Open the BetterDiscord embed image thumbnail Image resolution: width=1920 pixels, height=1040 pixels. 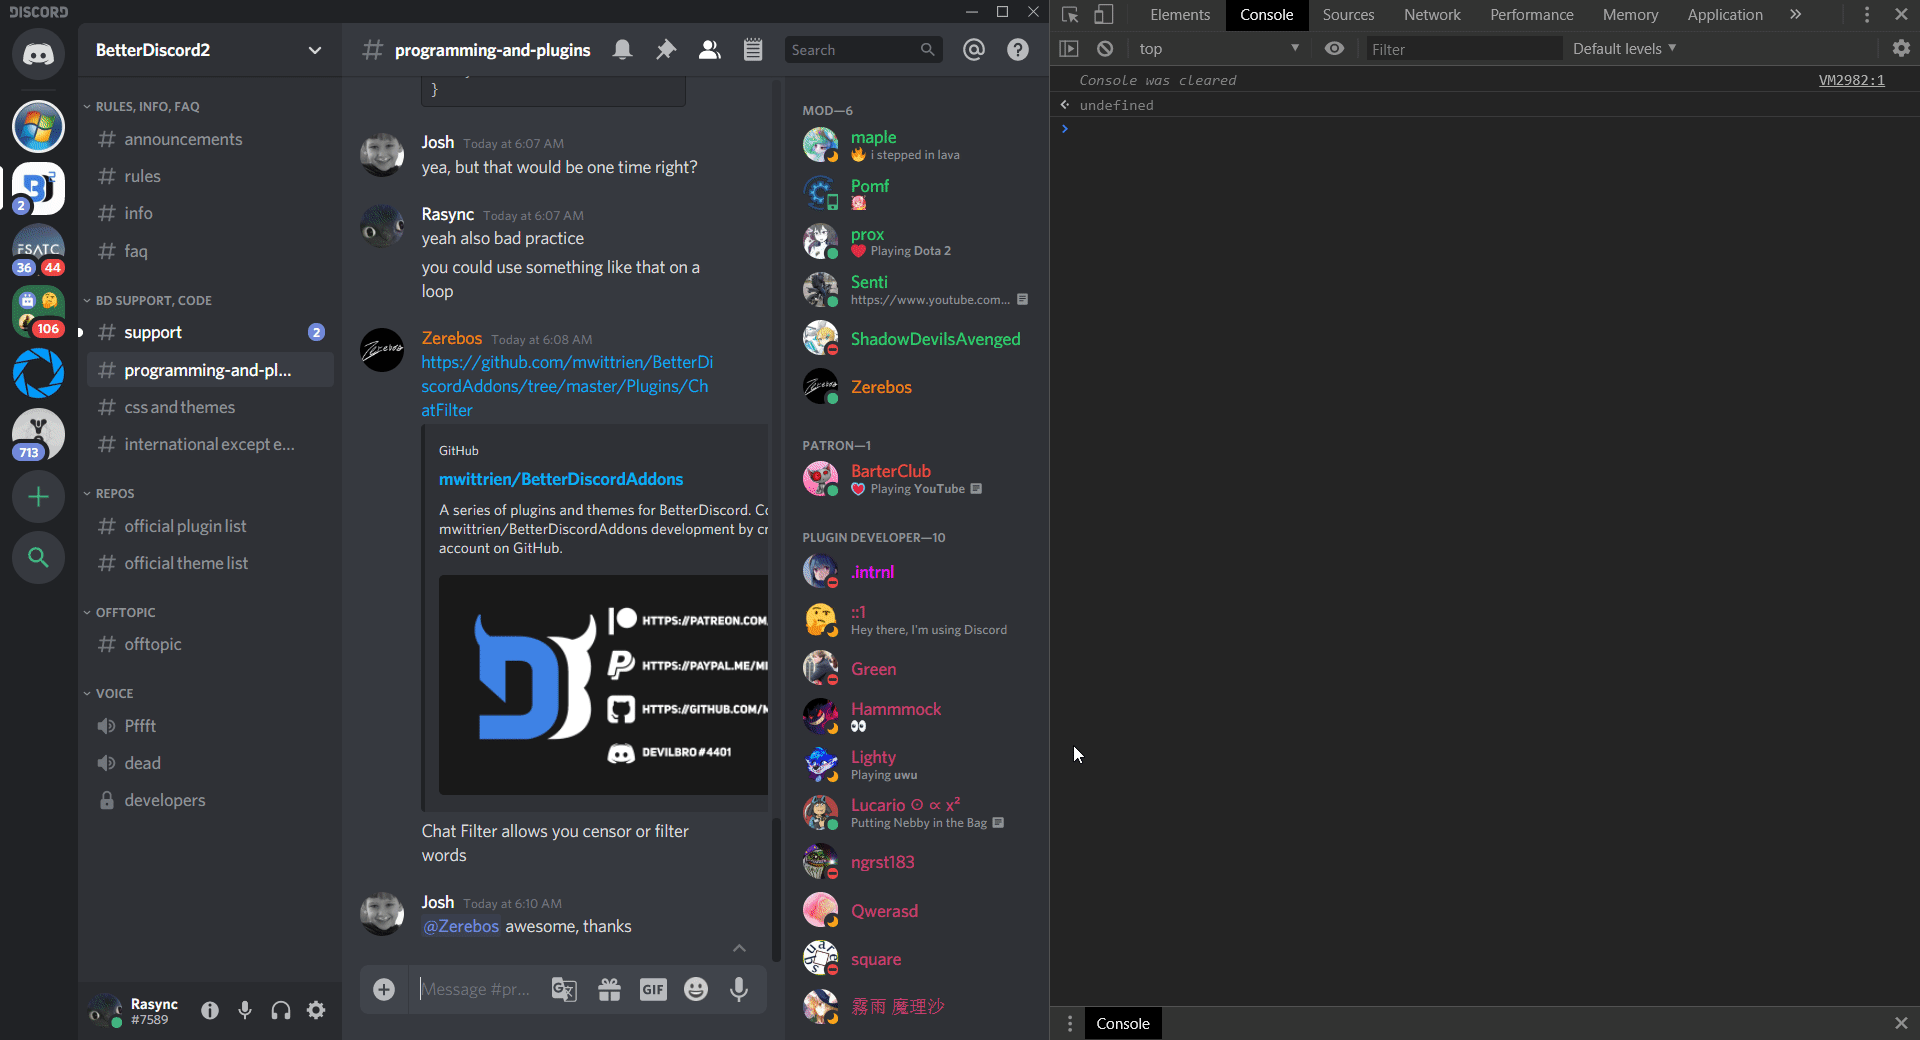point(603,685)
